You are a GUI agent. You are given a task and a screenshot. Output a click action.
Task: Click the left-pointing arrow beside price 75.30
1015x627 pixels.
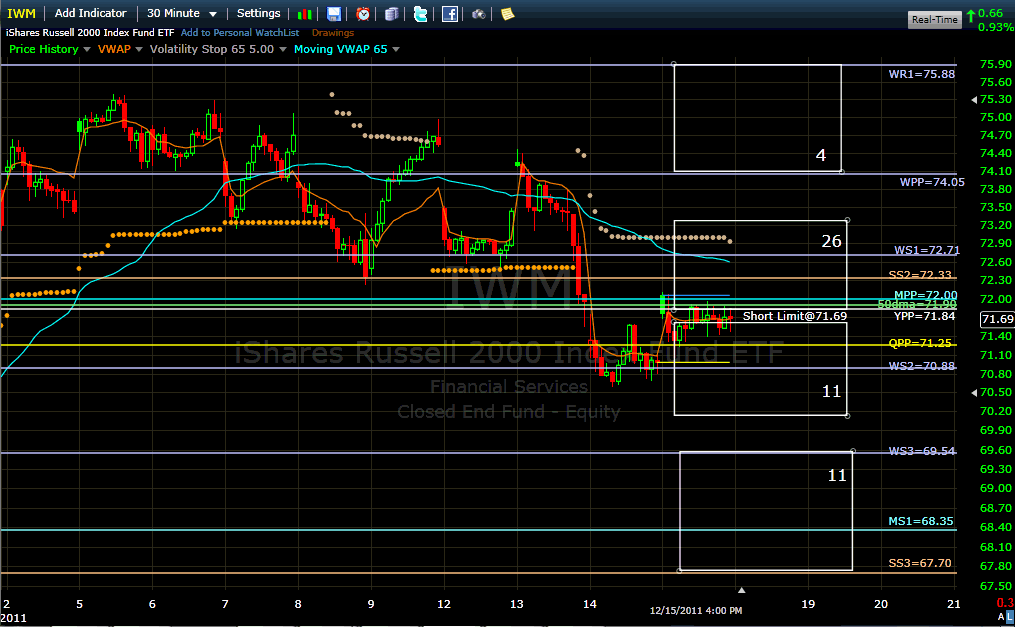[x=974, y=100]
